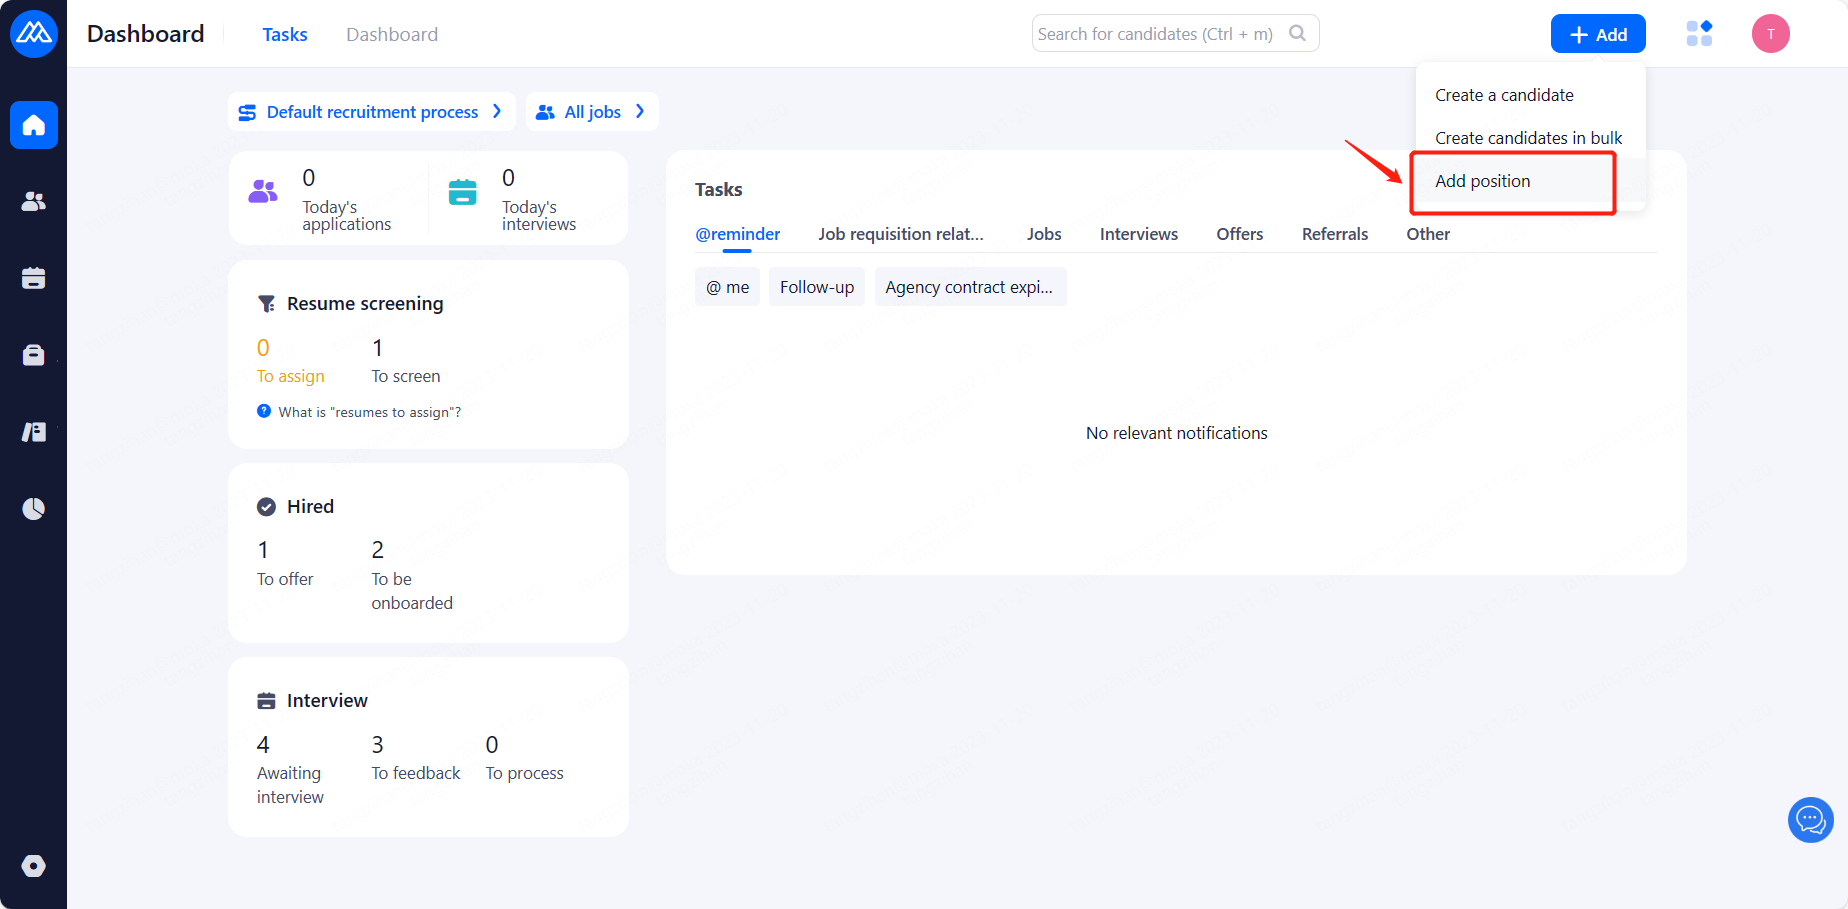Viewport: 1848px width, 909px height.
Task: Click the Follow-up filter button
Action: point(816,287)
